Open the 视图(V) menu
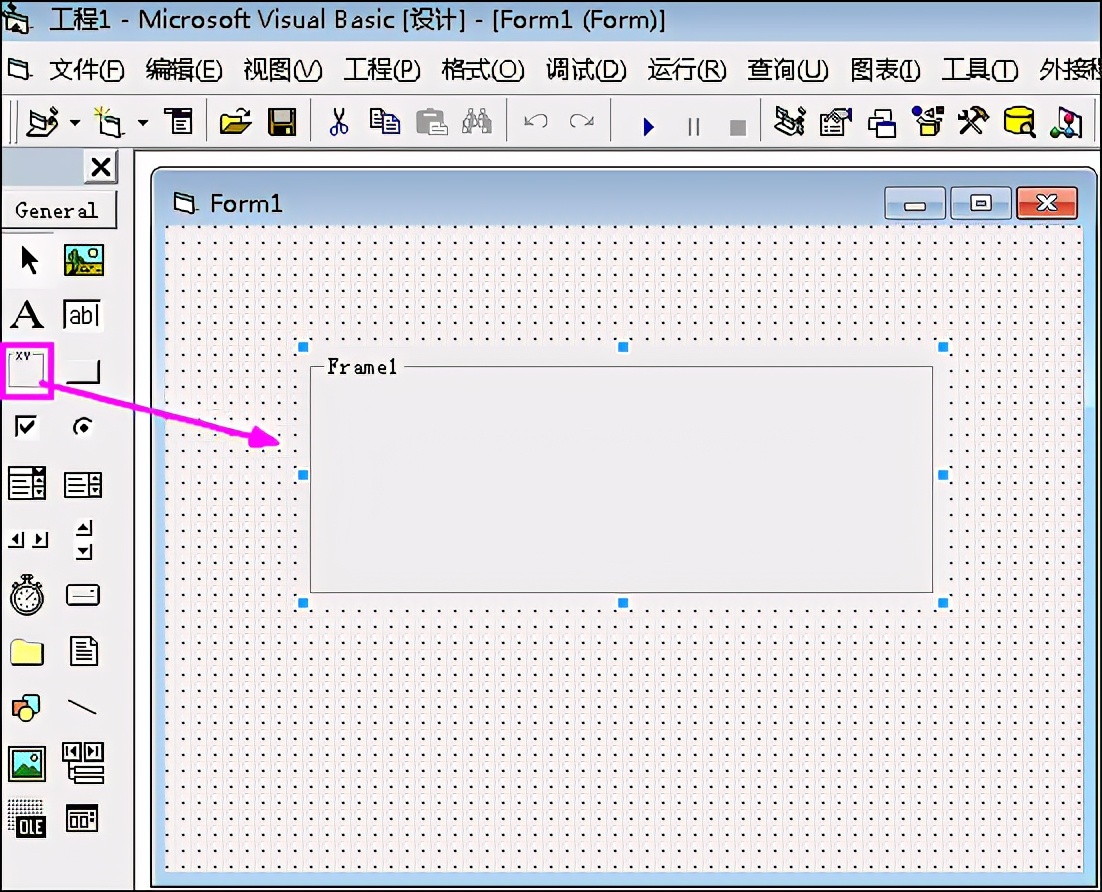This screenshot has height=892, width=1102. 283,70
